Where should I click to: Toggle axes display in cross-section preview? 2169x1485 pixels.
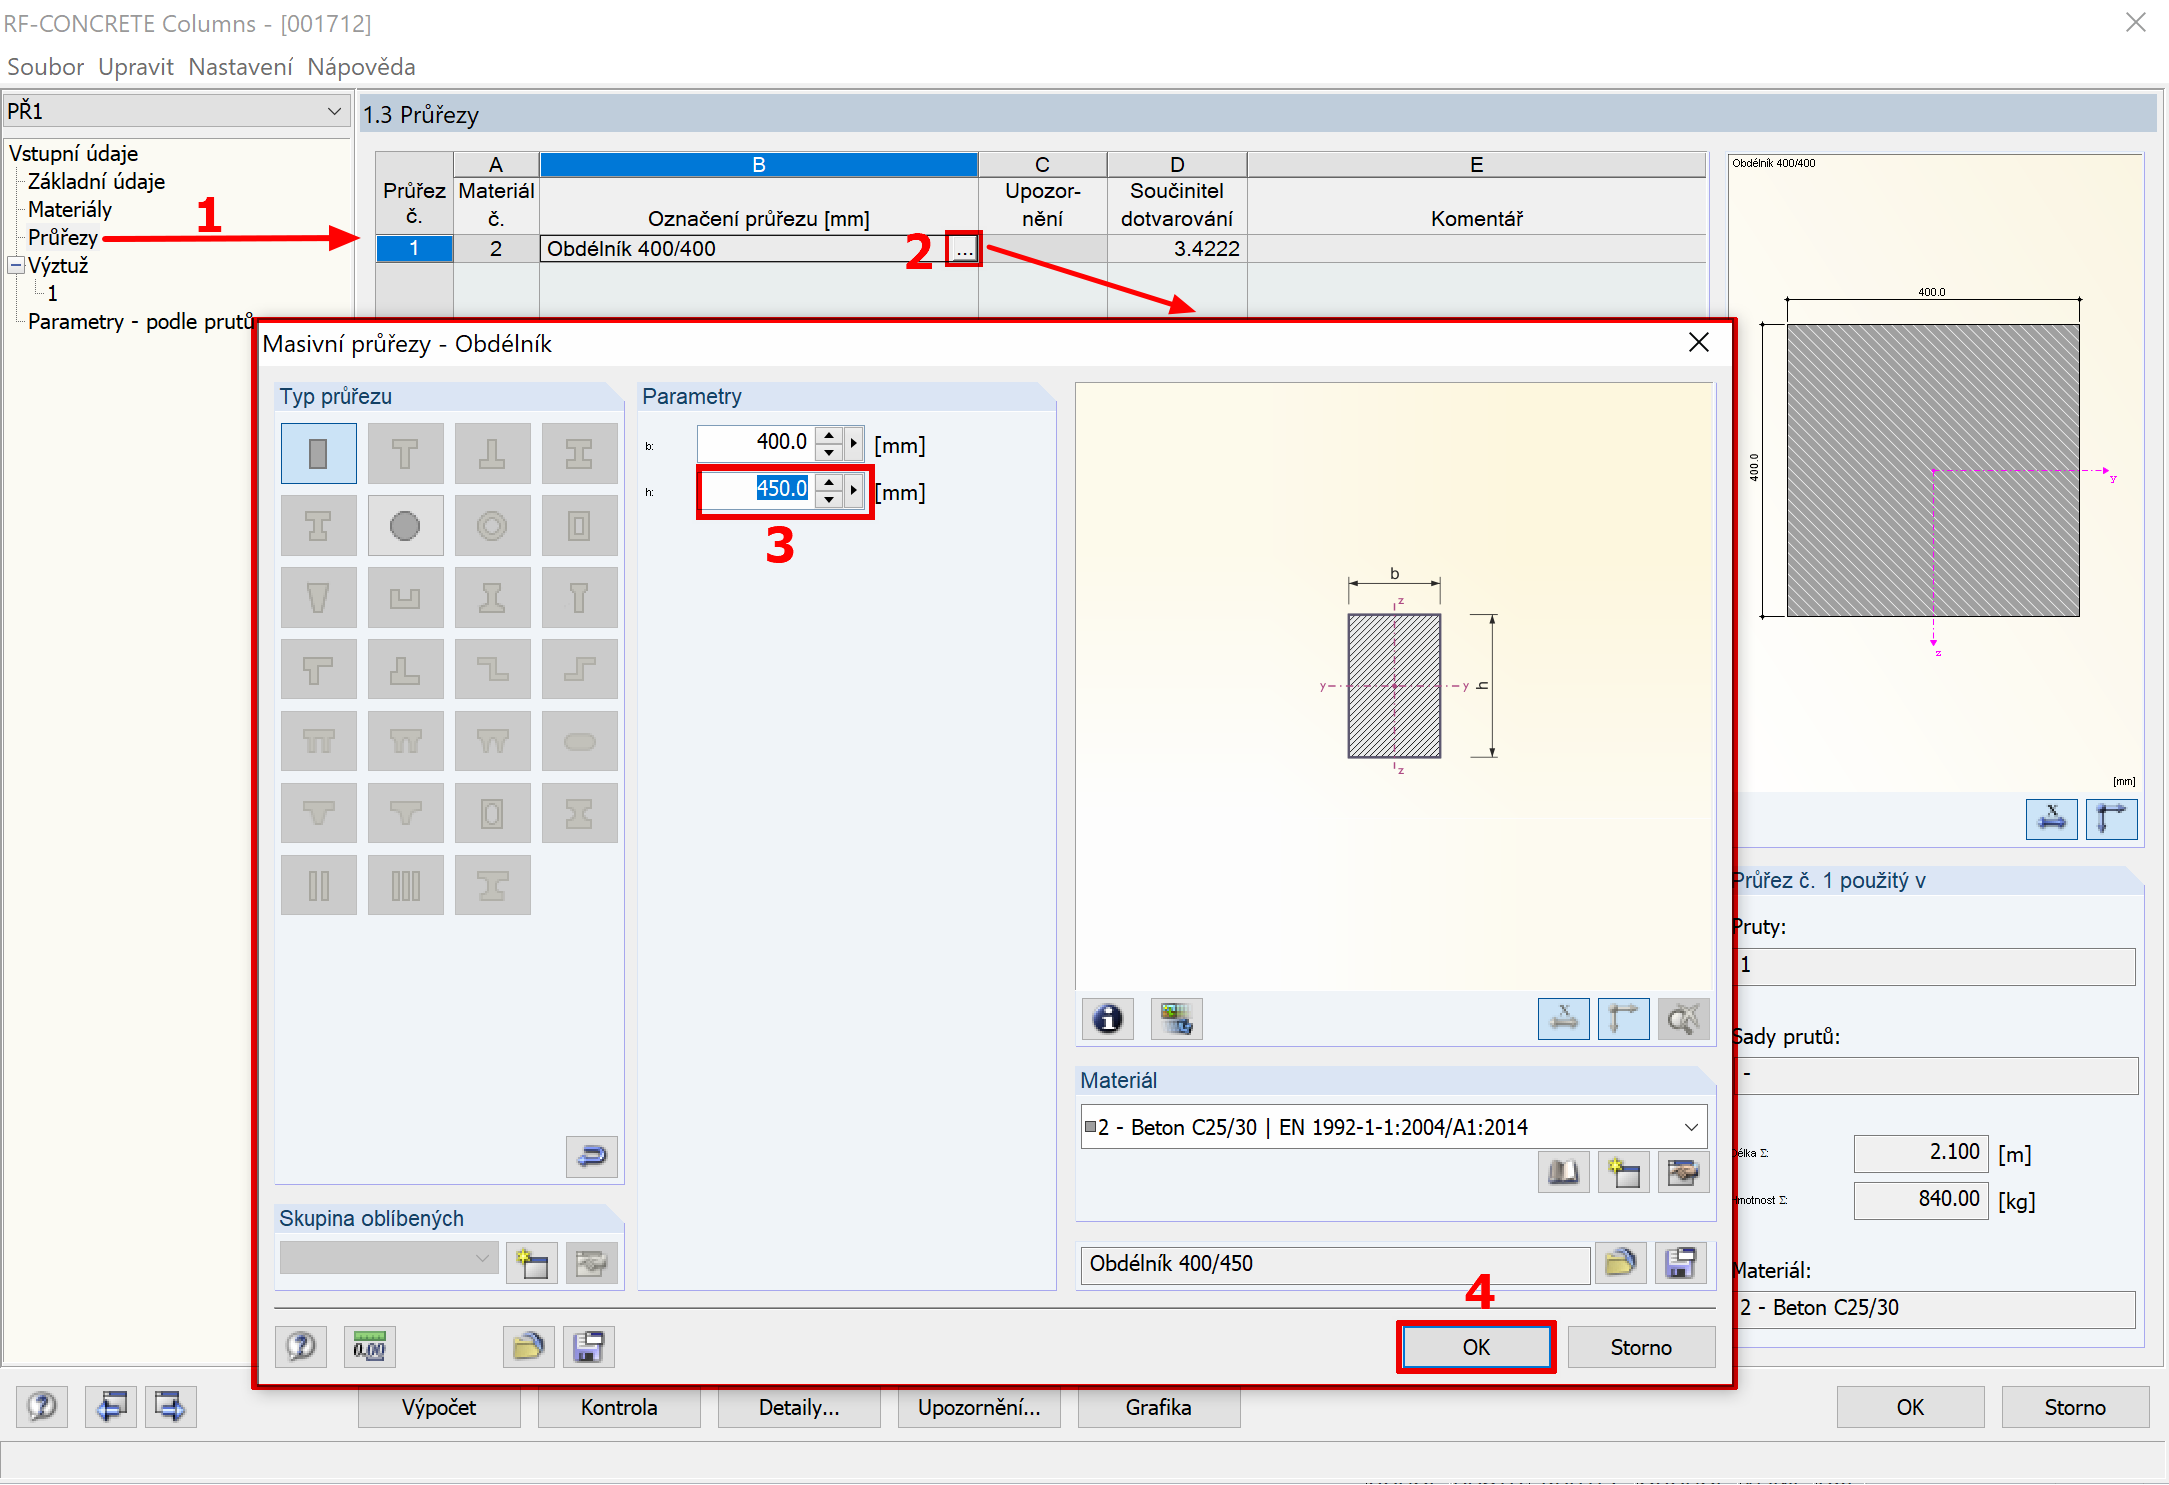click(1623, 1019)
